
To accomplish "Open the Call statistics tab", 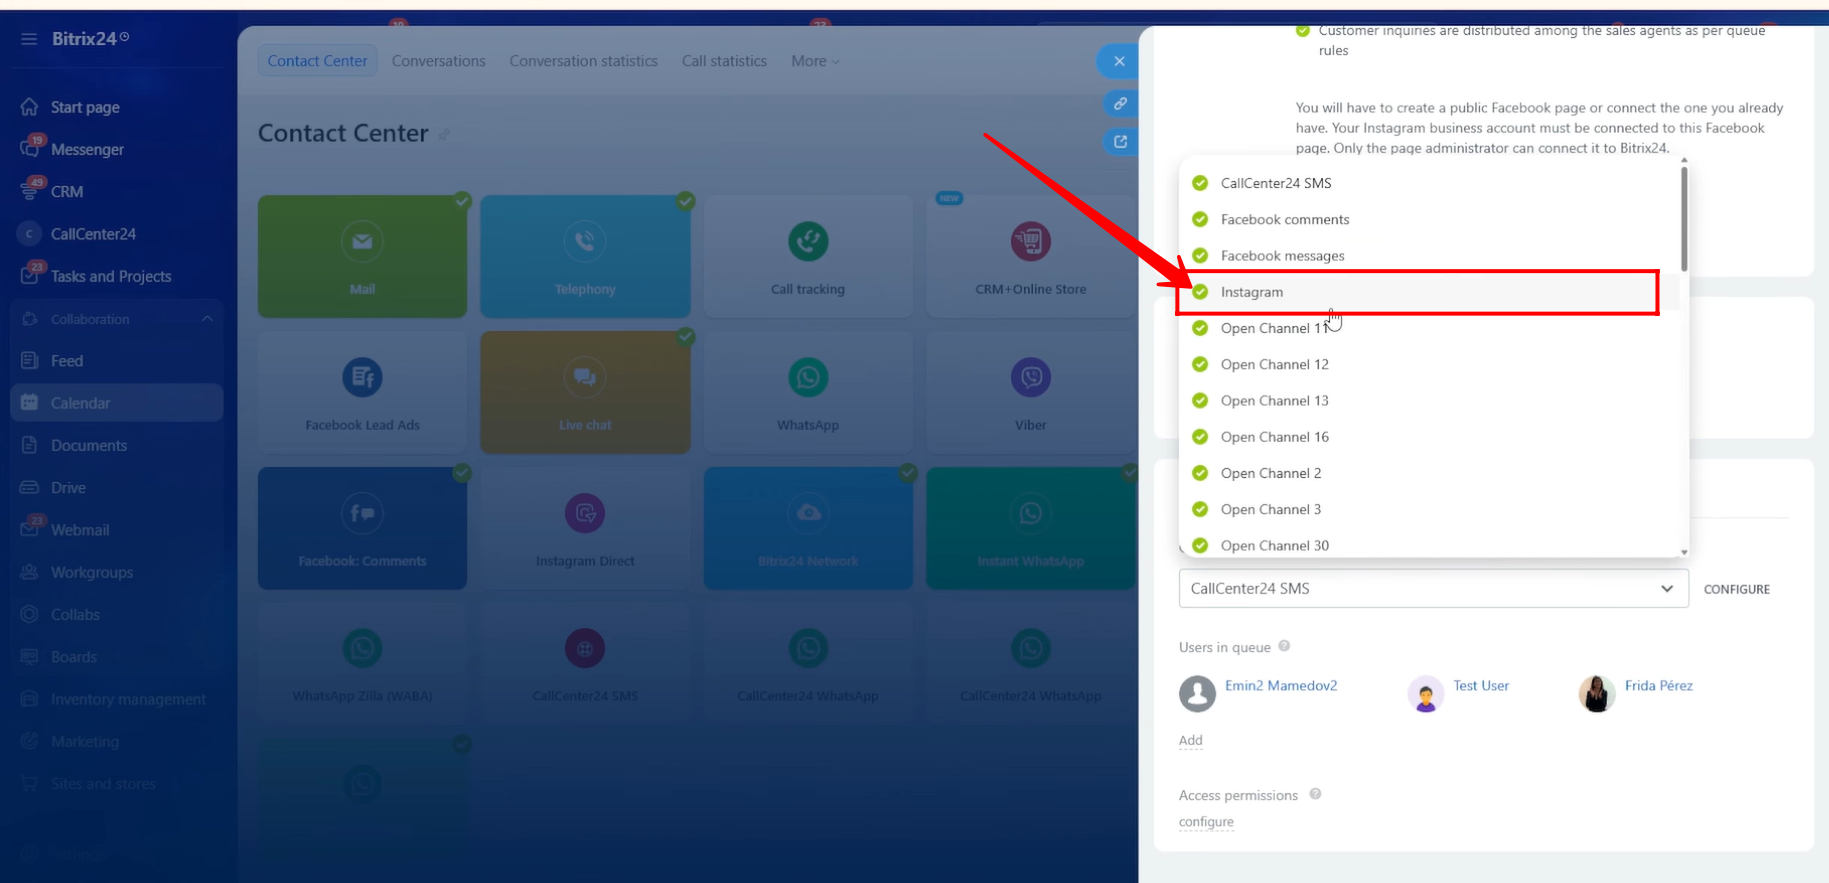I will 724,61.
